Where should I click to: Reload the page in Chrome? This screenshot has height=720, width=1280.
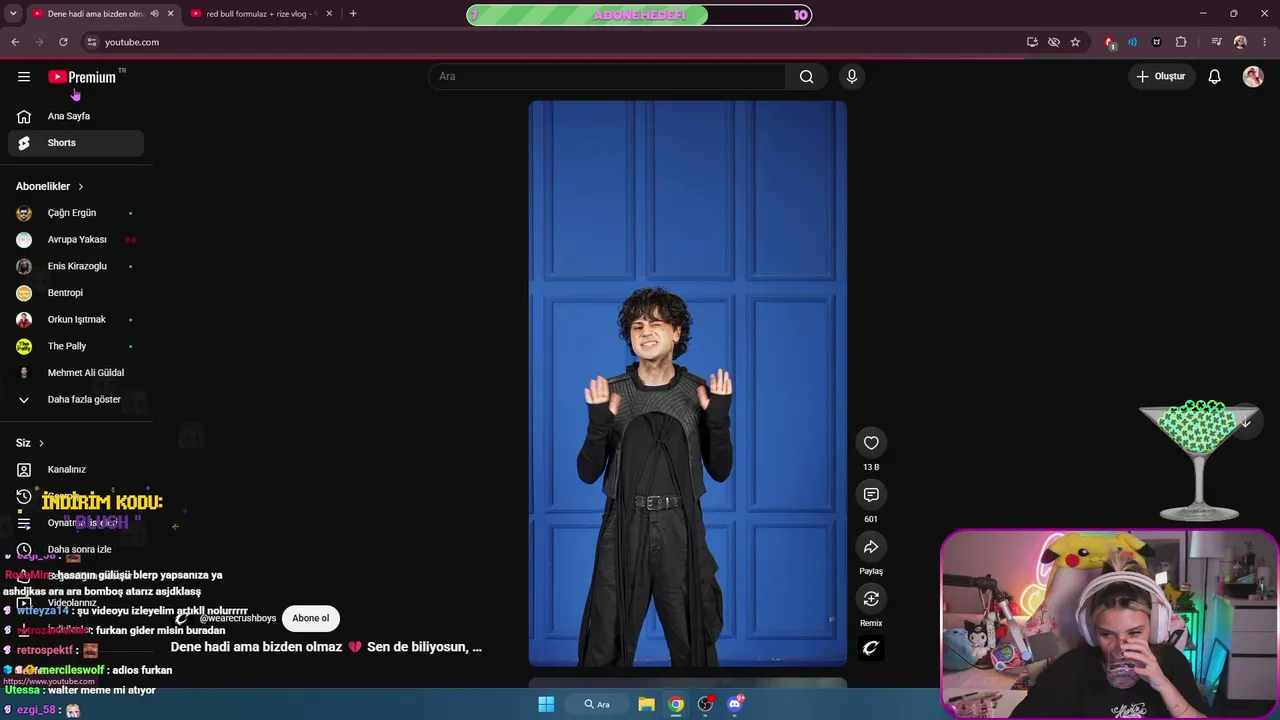[63, 42]
